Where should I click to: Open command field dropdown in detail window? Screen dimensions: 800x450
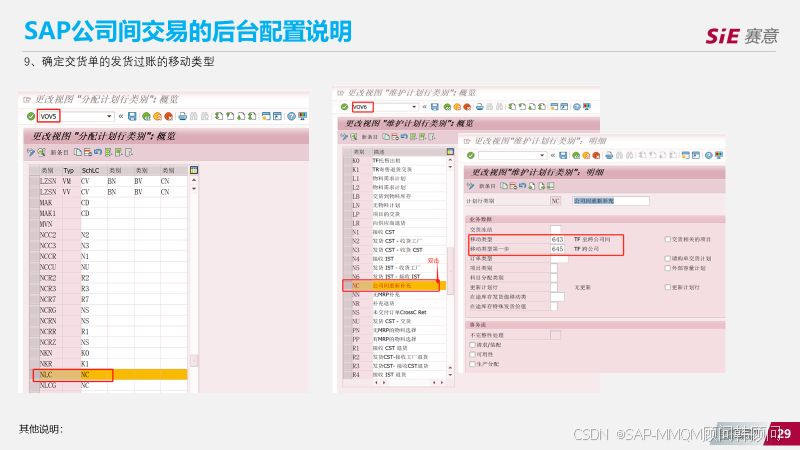pyautogui.click(x=542, y=155)
